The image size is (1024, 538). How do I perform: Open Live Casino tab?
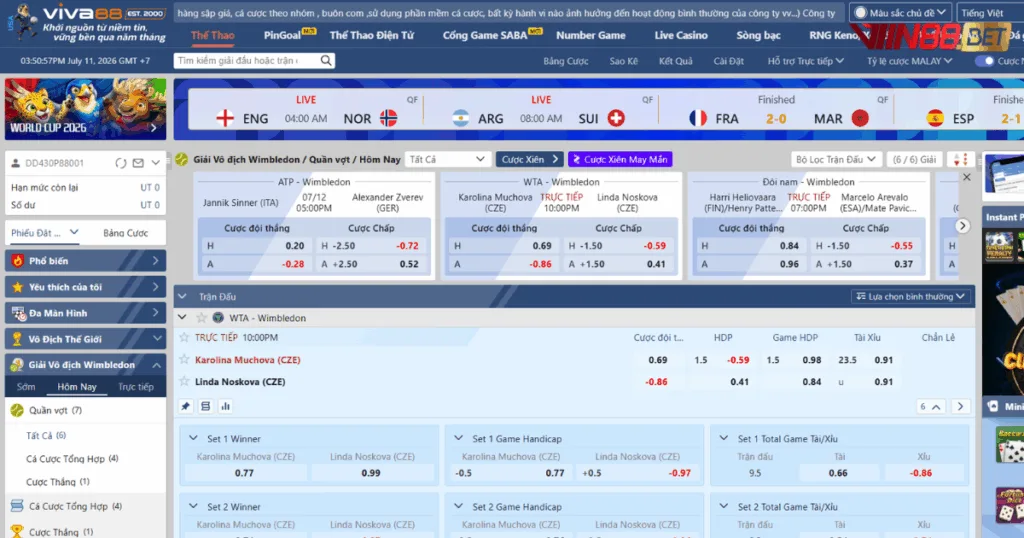tap(680, 35)
